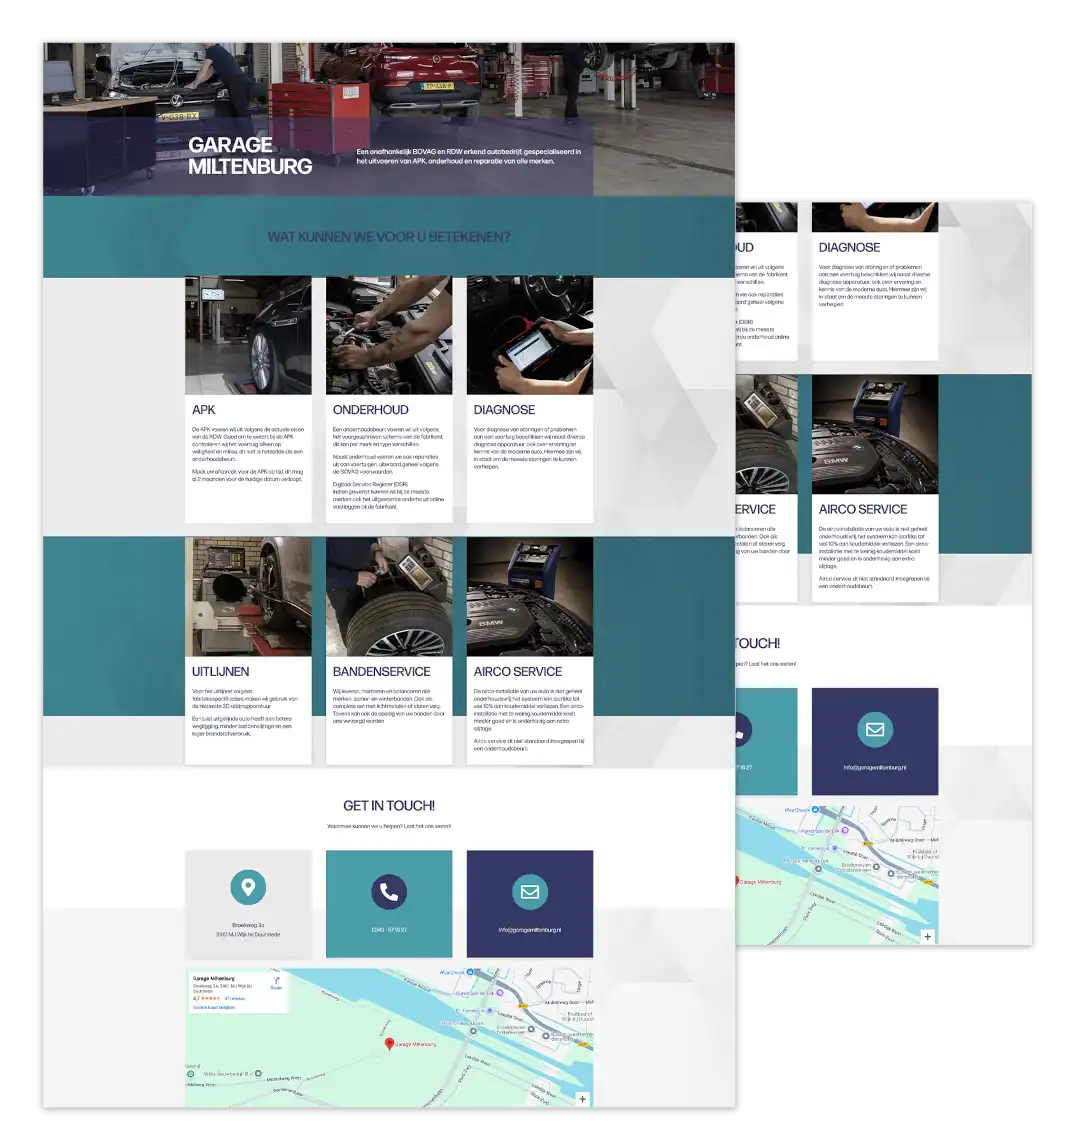The height and width of the screenshot is (1146, 1080).
Task: Click the tyre photo above BANDENSERVICE
Action: pos(389,597)
